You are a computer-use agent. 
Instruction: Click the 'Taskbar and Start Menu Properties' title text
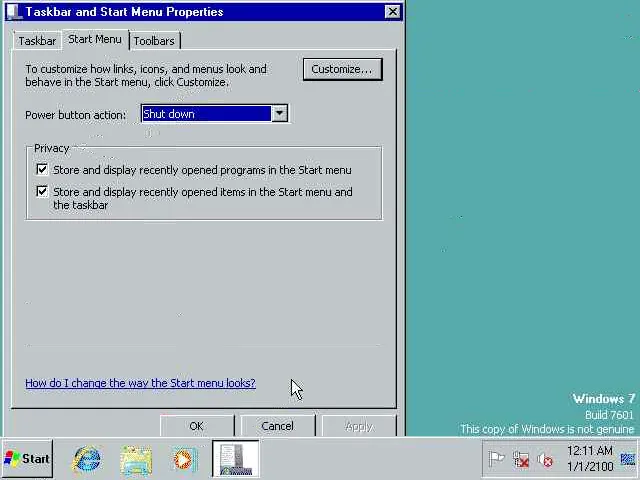[x=124, y=11]
